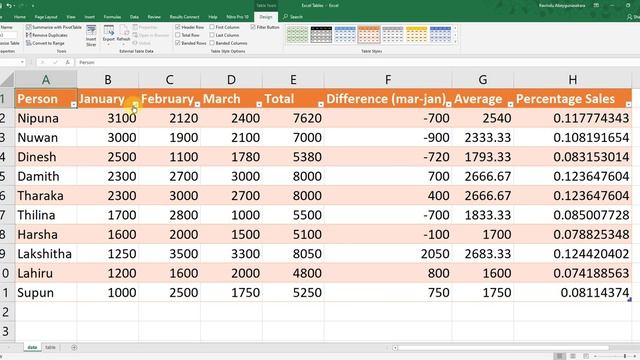Apply the gray table style
Image resolution: width=640 pixels, height=360 pixels.
393,35
